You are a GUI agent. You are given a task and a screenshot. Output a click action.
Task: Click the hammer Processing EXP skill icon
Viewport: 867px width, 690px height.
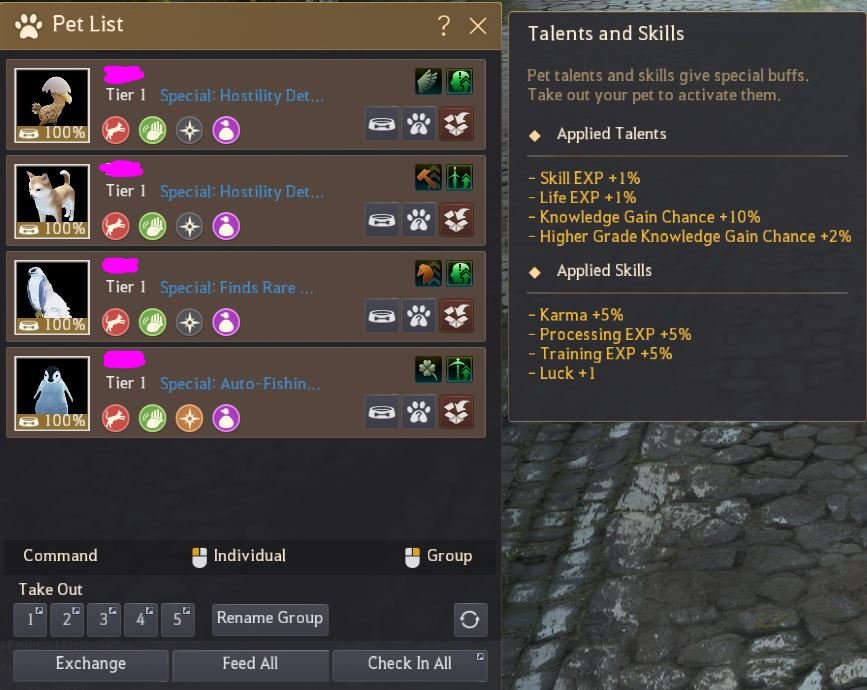pyautogui.click(x=428, y=177)
